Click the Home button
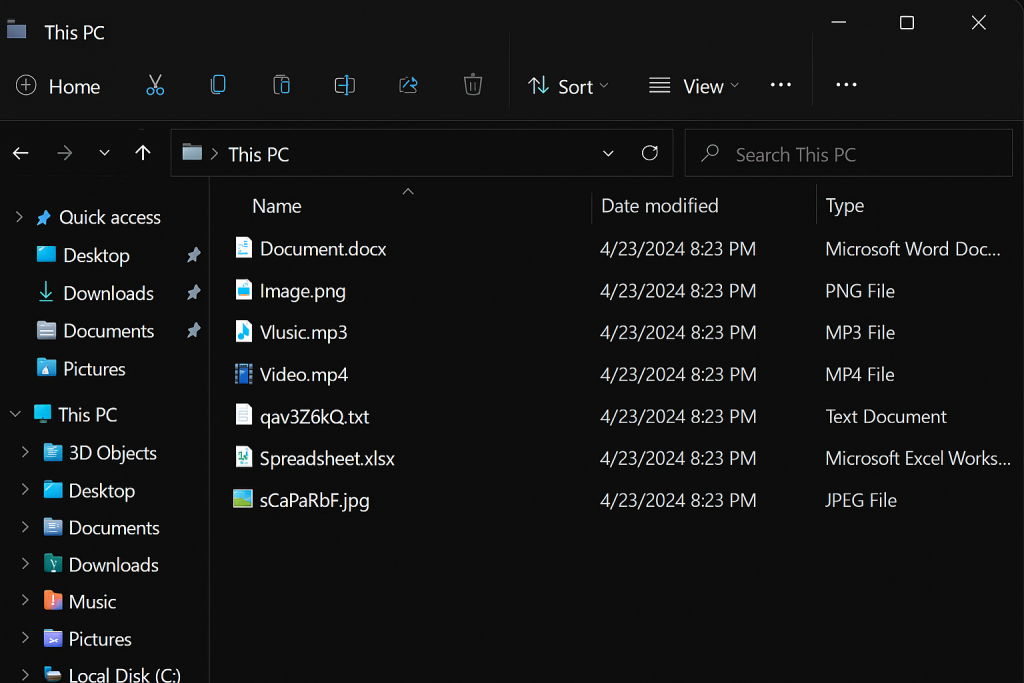 point(59,86)
